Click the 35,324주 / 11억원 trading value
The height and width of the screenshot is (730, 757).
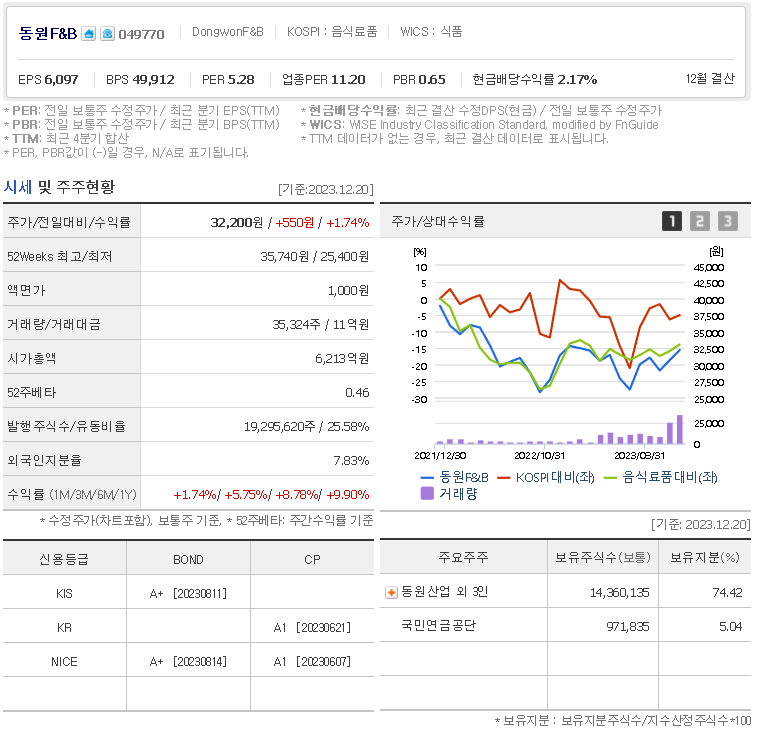pos(321,324)
